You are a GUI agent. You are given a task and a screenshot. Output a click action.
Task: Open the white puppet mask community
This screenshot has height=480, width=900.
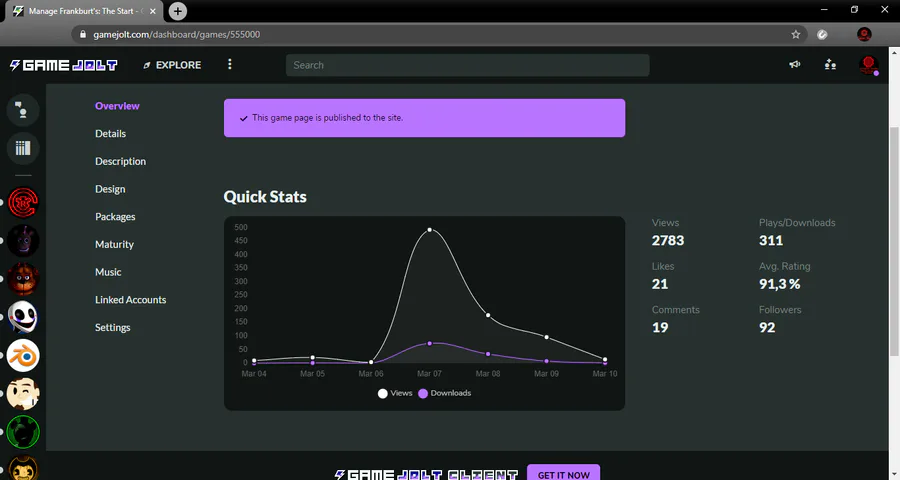tap(23, 317)
